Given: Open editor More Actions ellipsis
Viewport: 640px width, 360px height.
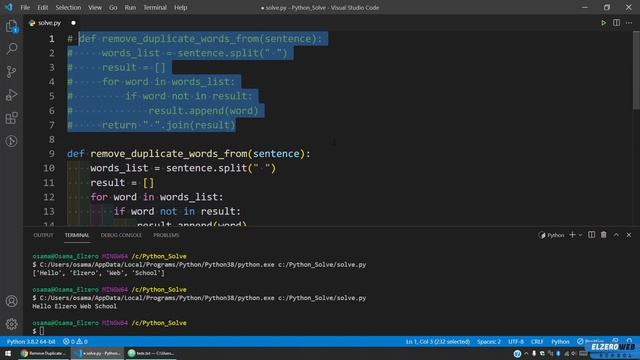Looking at the screenshot, I should pos(629,23).
